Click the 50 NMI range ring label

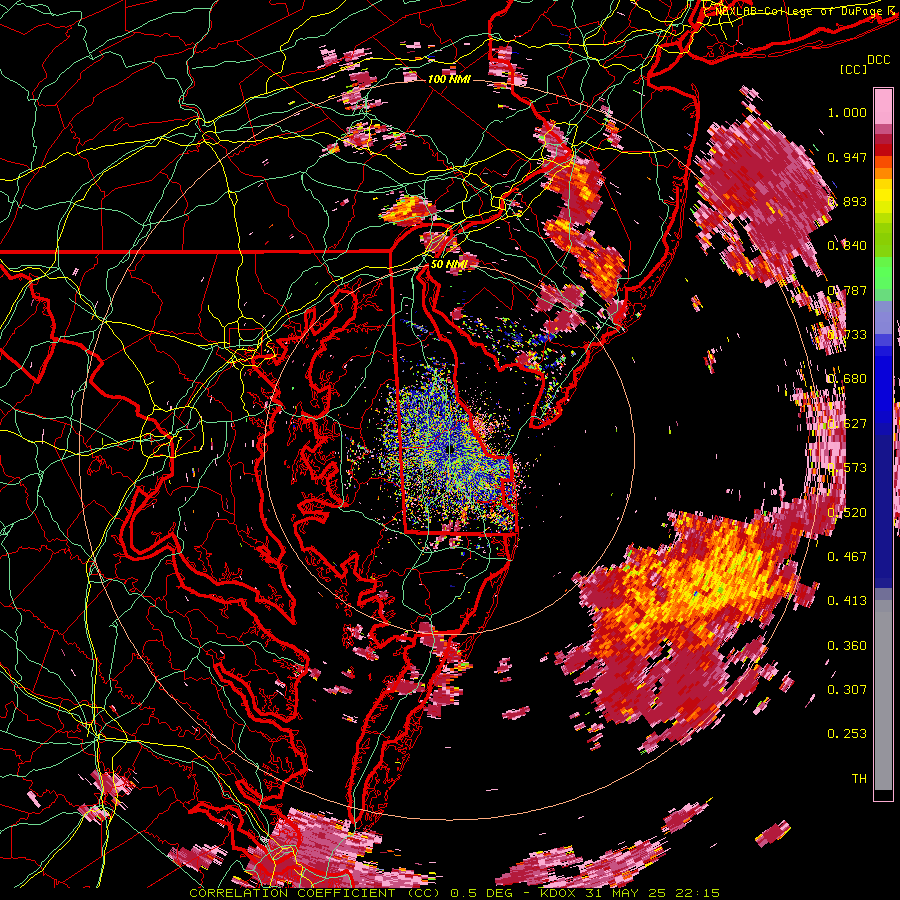click(x=449, y=264)
